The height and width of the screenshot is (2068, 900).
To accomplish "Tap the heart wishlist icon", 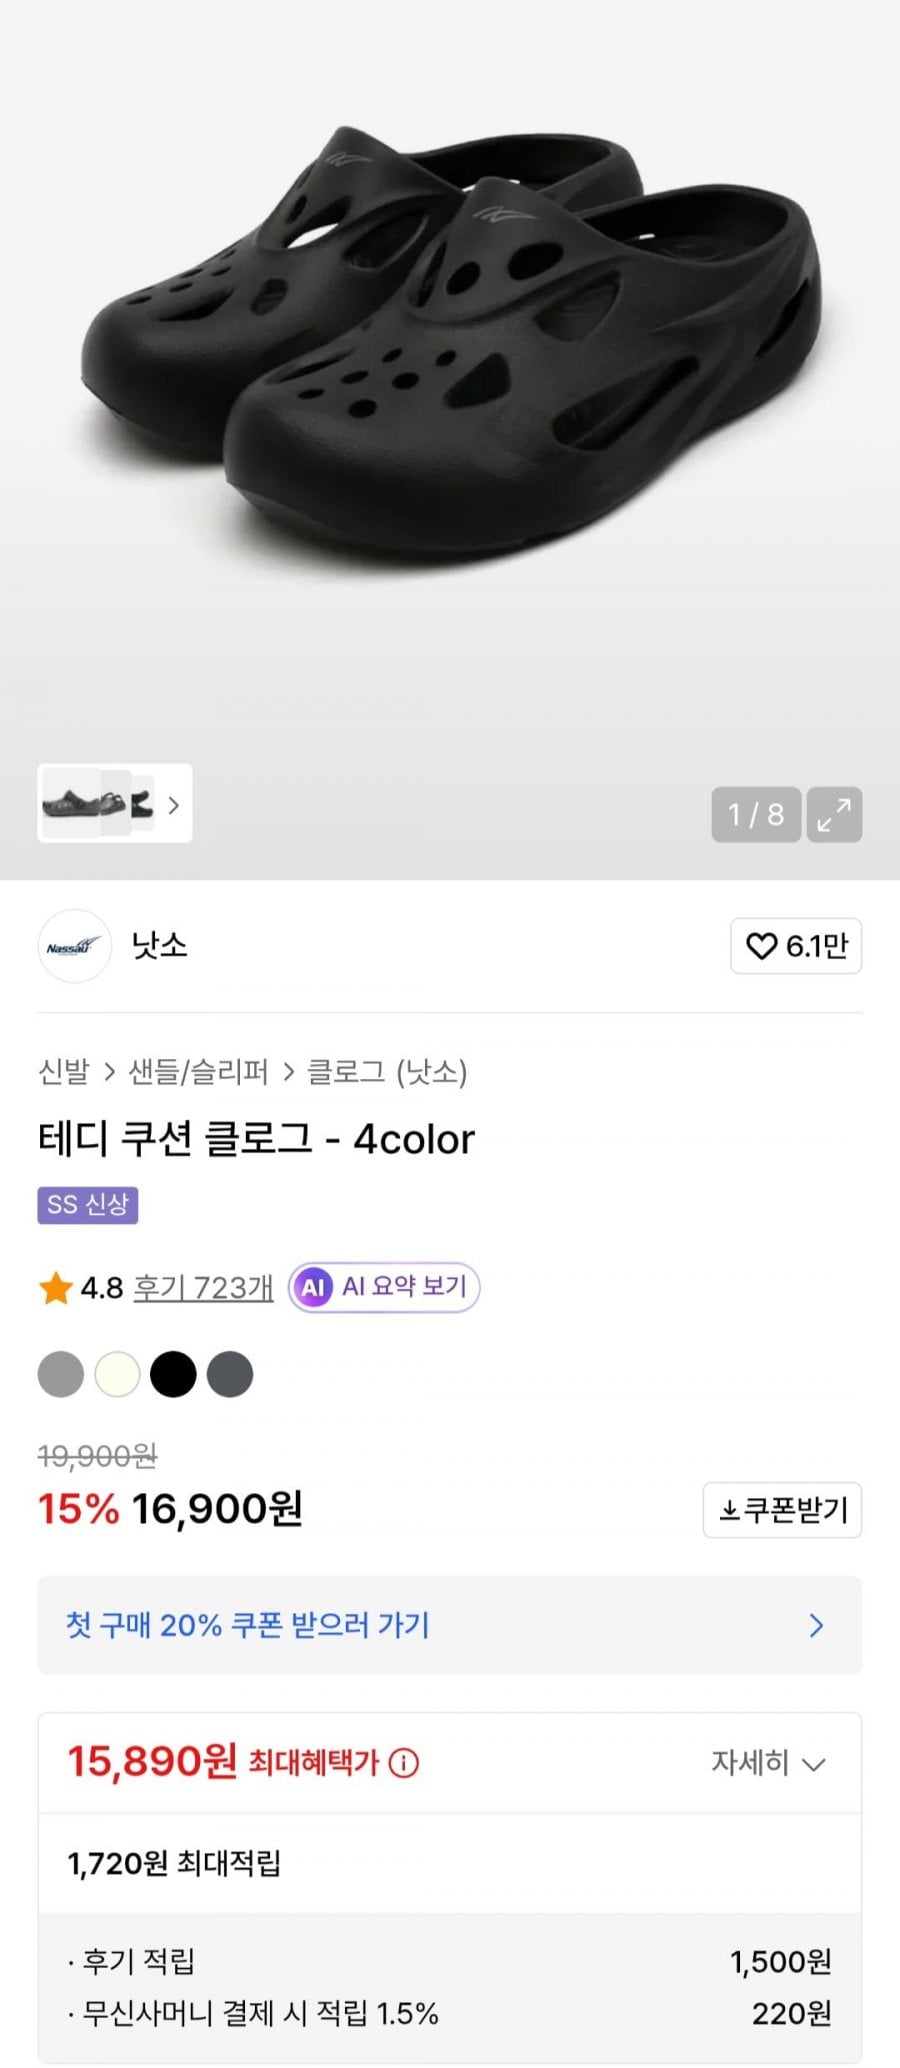I will (x=762, y=946).
